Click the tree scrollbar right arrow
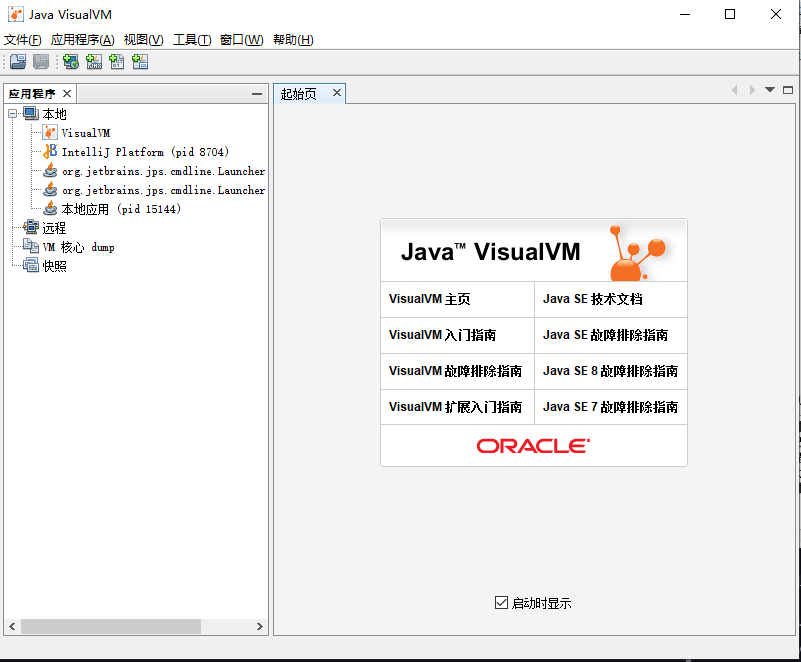This screenshot has width=801, height=662. click(260, 626)
